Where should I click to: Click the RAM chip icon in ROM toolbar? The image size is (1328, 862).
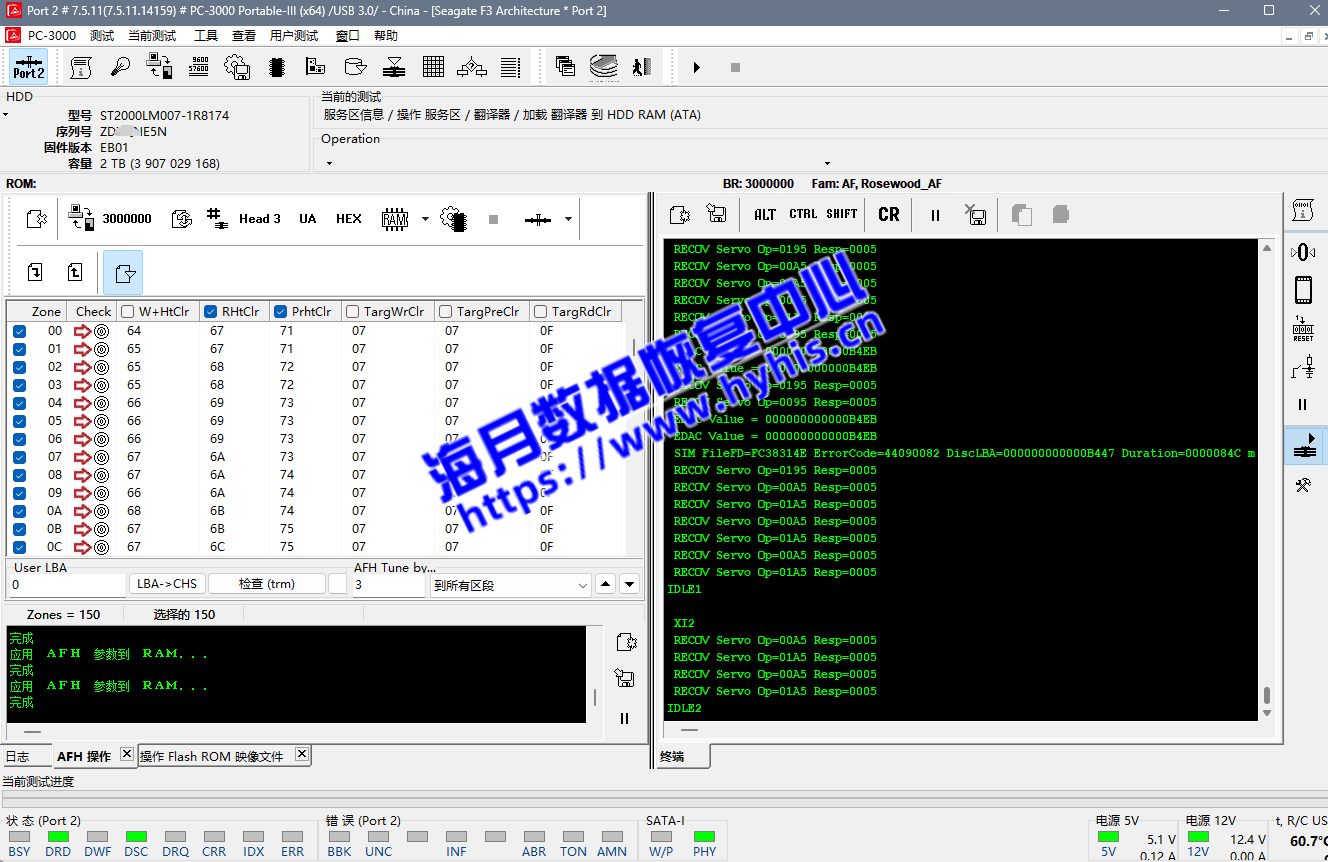click(x=395, y=219)
